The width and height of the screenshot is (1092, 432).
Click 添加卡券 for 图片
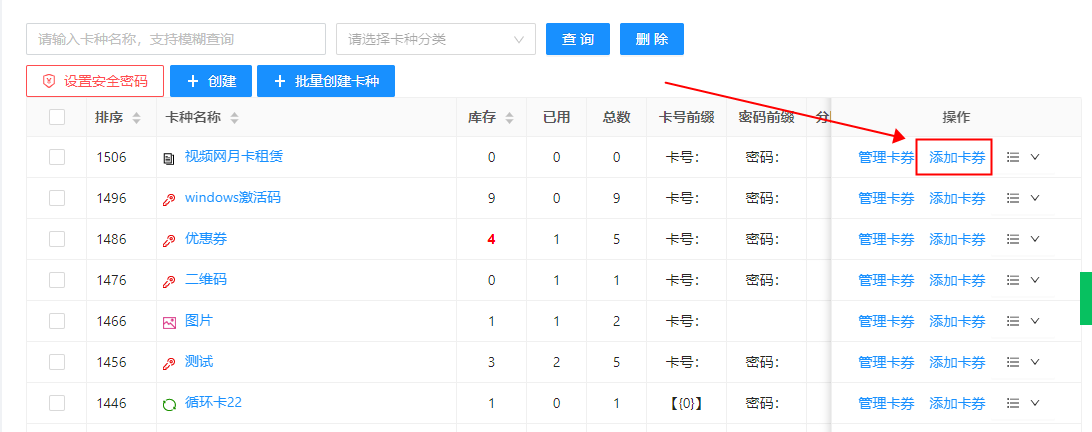[958, 321]
